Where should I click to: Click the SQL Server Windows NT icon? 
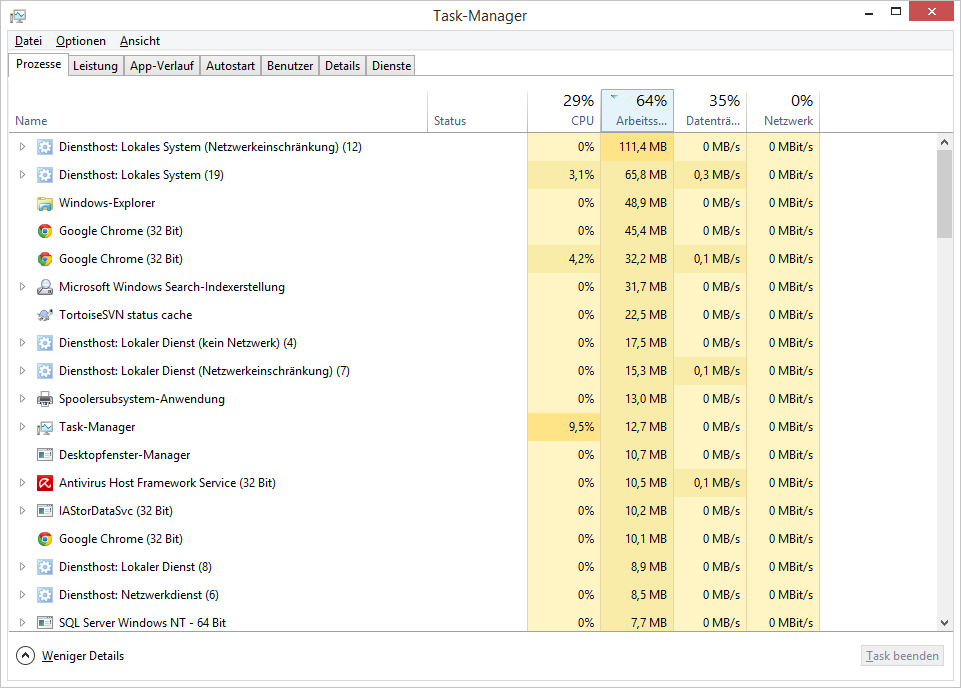pos(45,623)
